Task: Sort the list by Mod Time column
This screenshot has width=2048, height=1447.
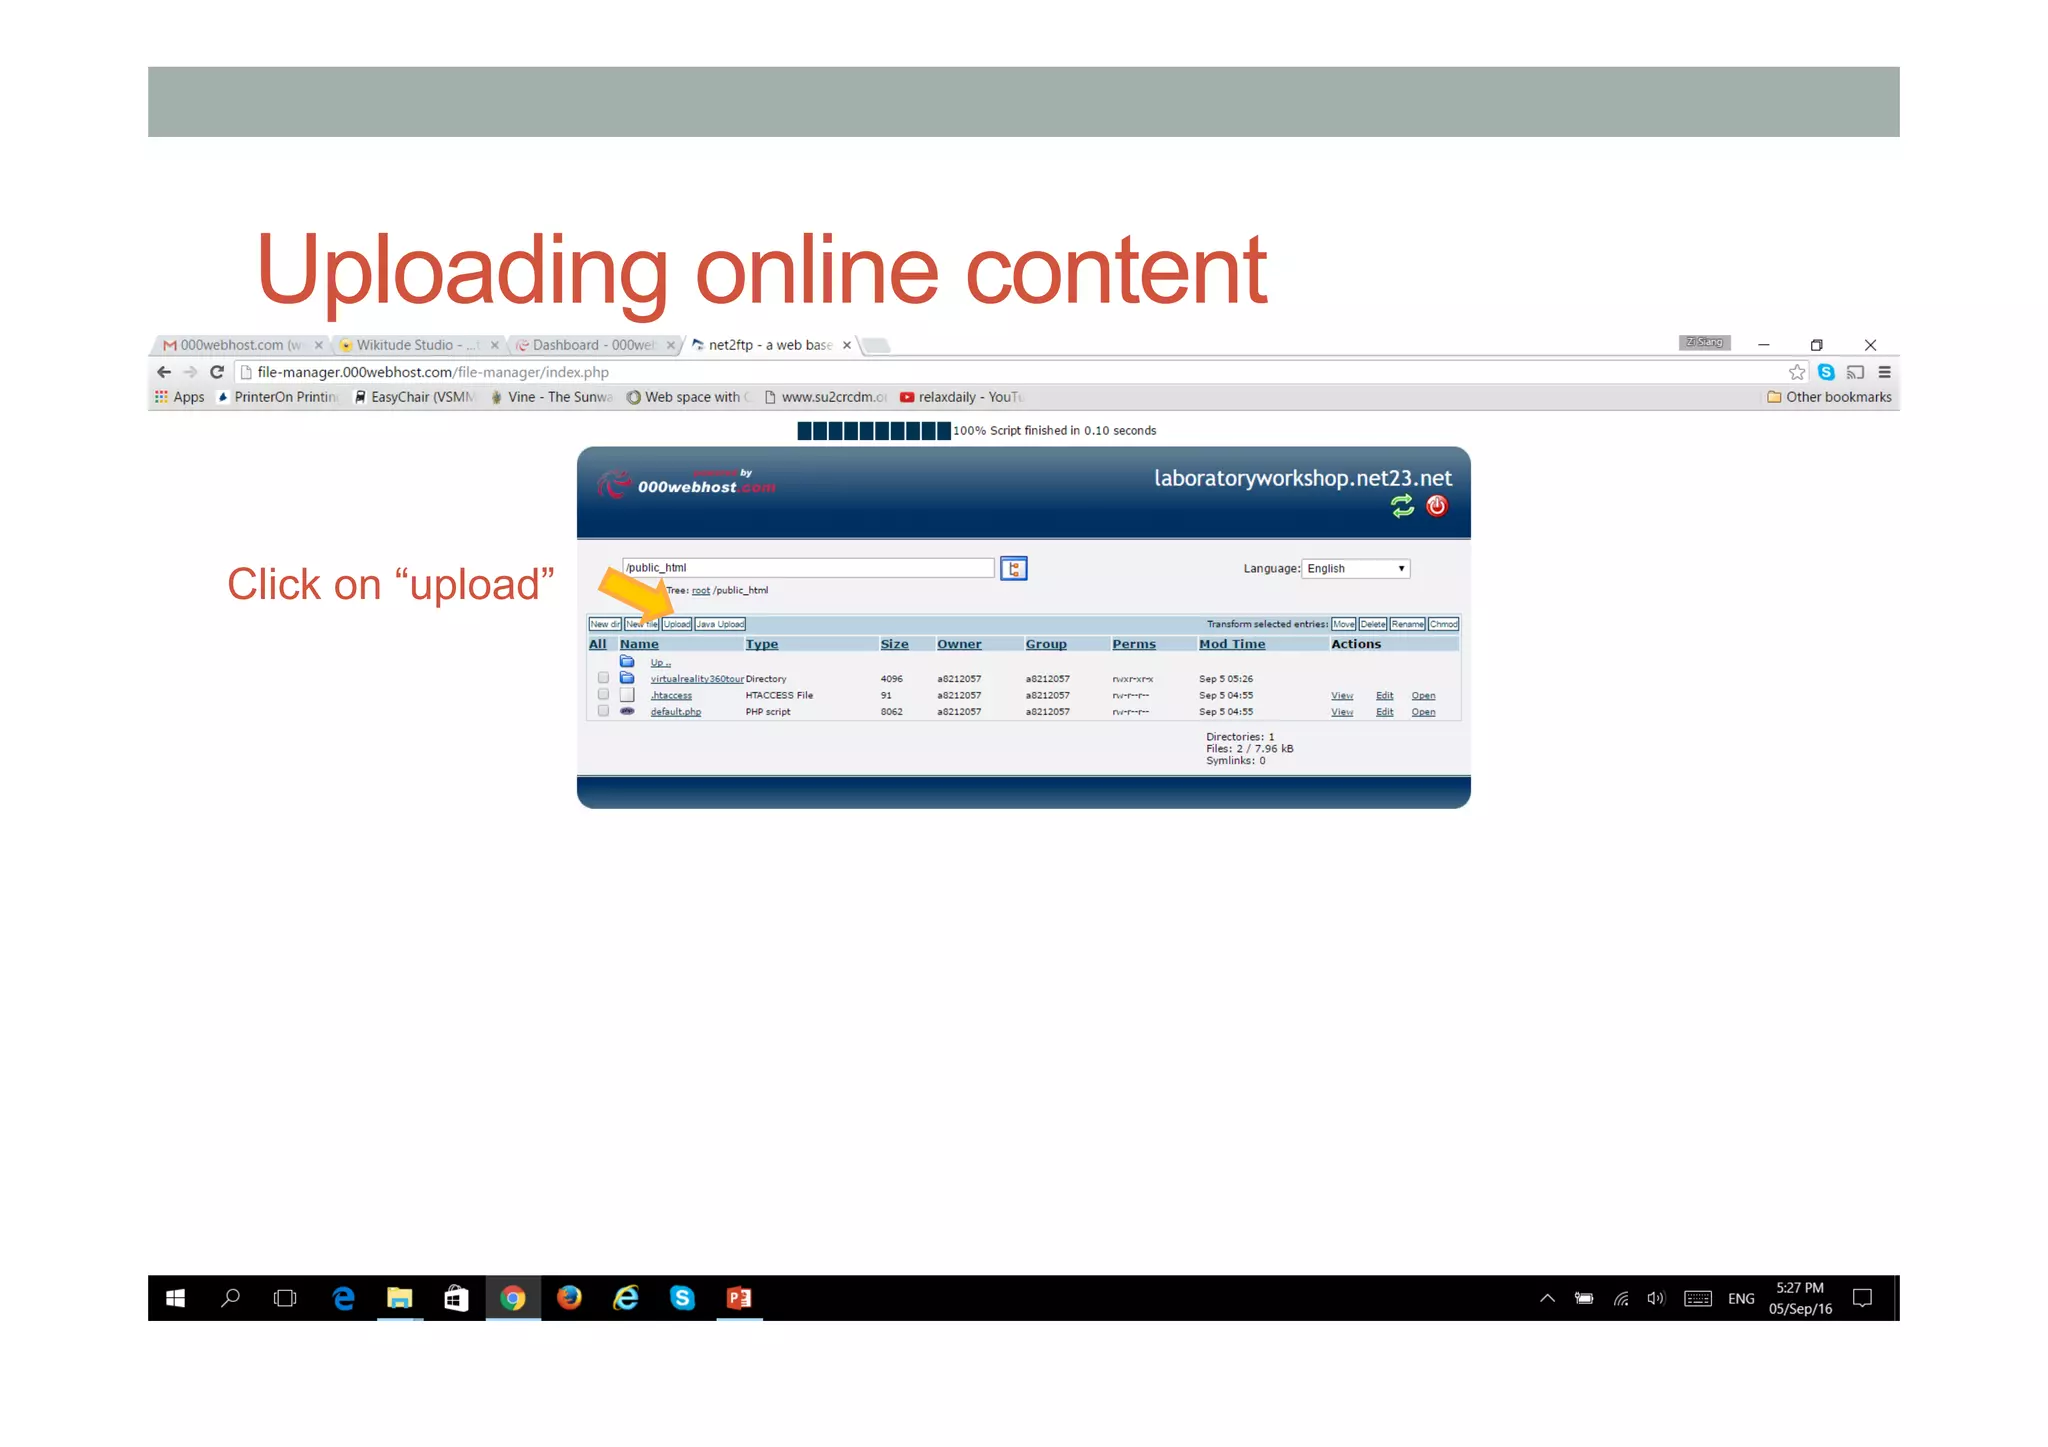Action: point(1232,644)
